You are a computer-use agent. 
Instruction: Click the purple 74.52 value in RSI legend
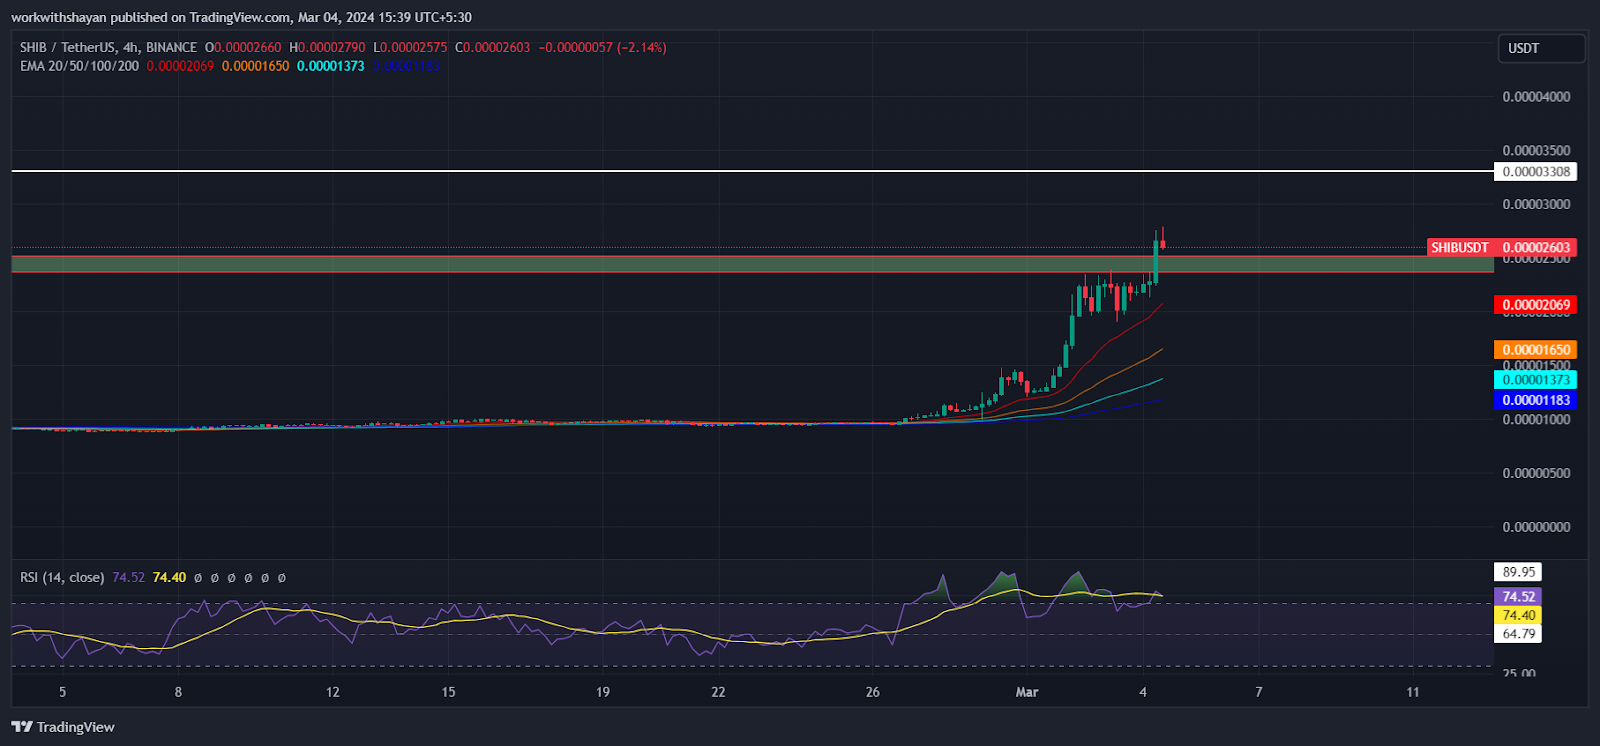(128, 577)
